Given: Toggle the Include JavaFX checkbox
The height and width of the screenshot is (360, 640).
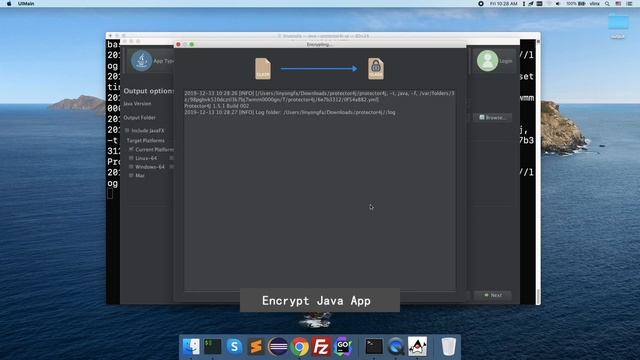Looking at the screenshot, I should (x=127, y=130).
